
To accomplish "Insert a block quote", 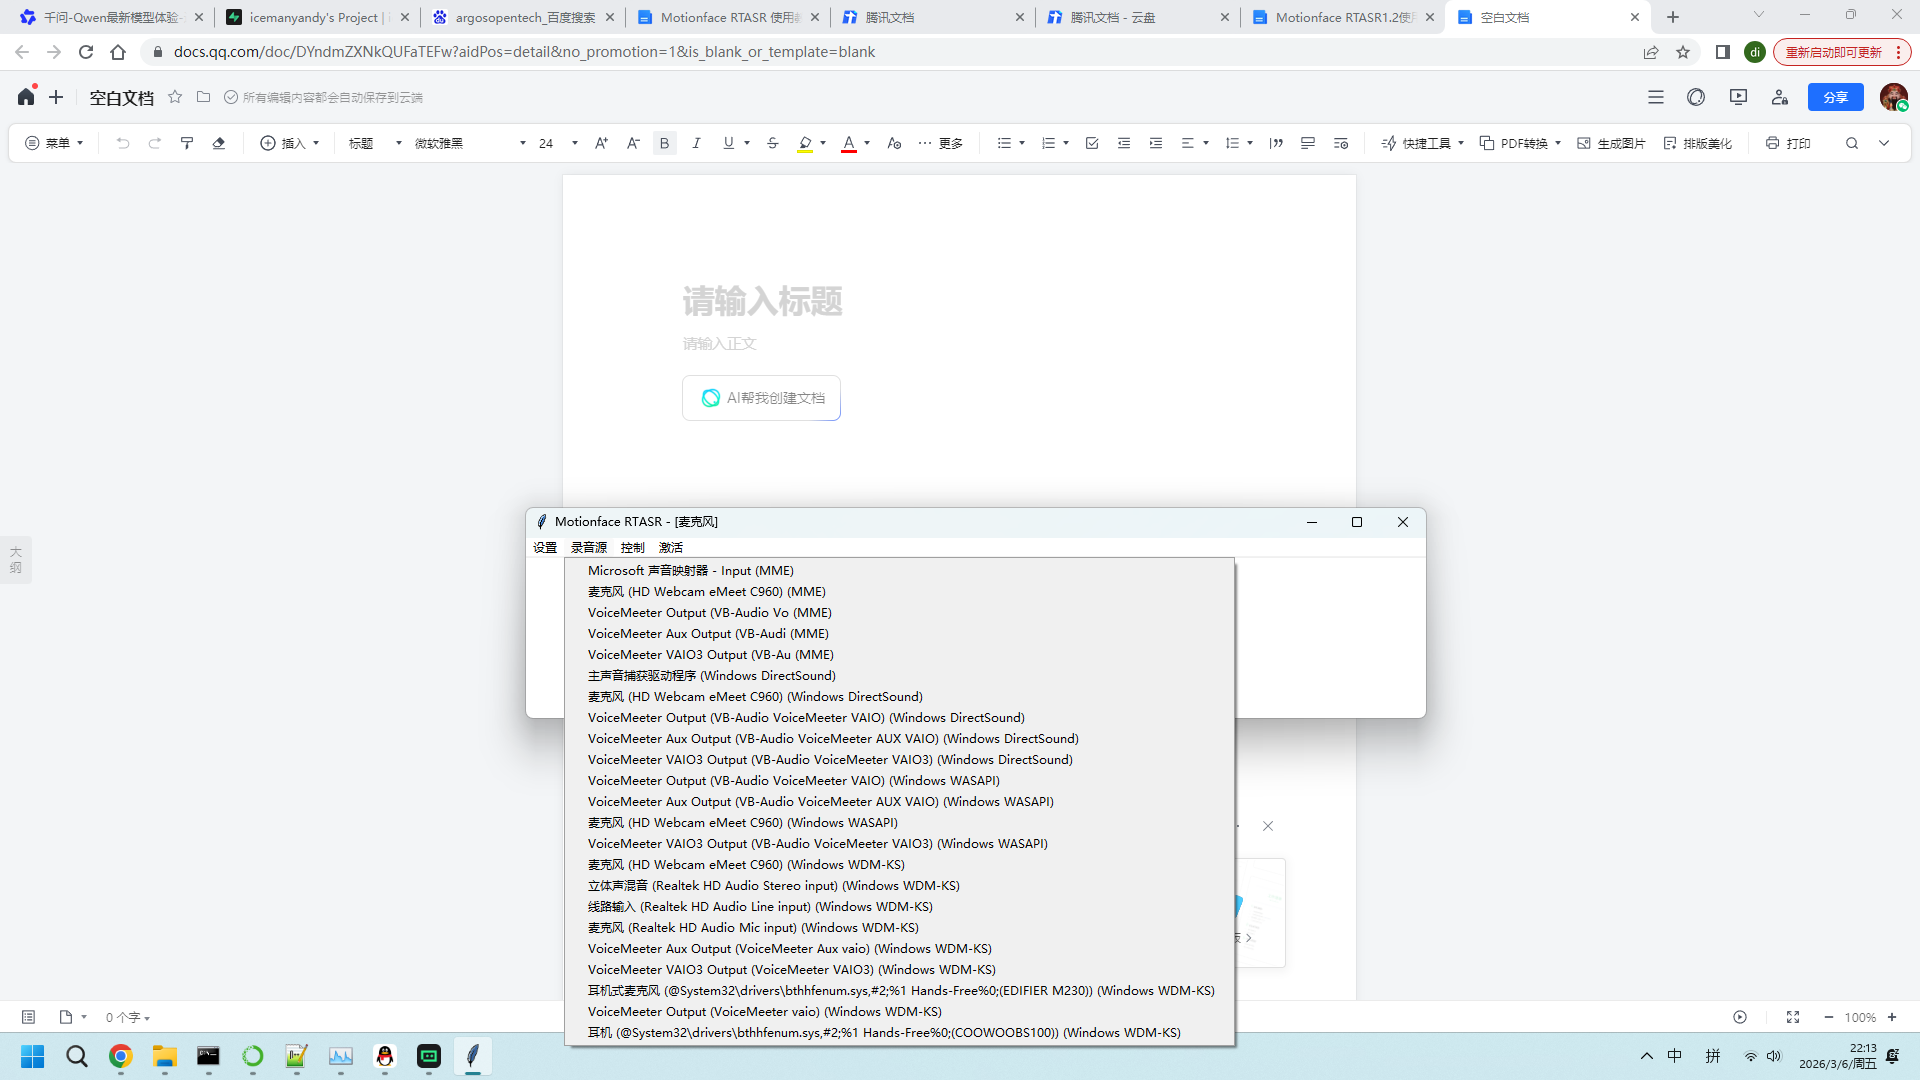I will 1276,143.
